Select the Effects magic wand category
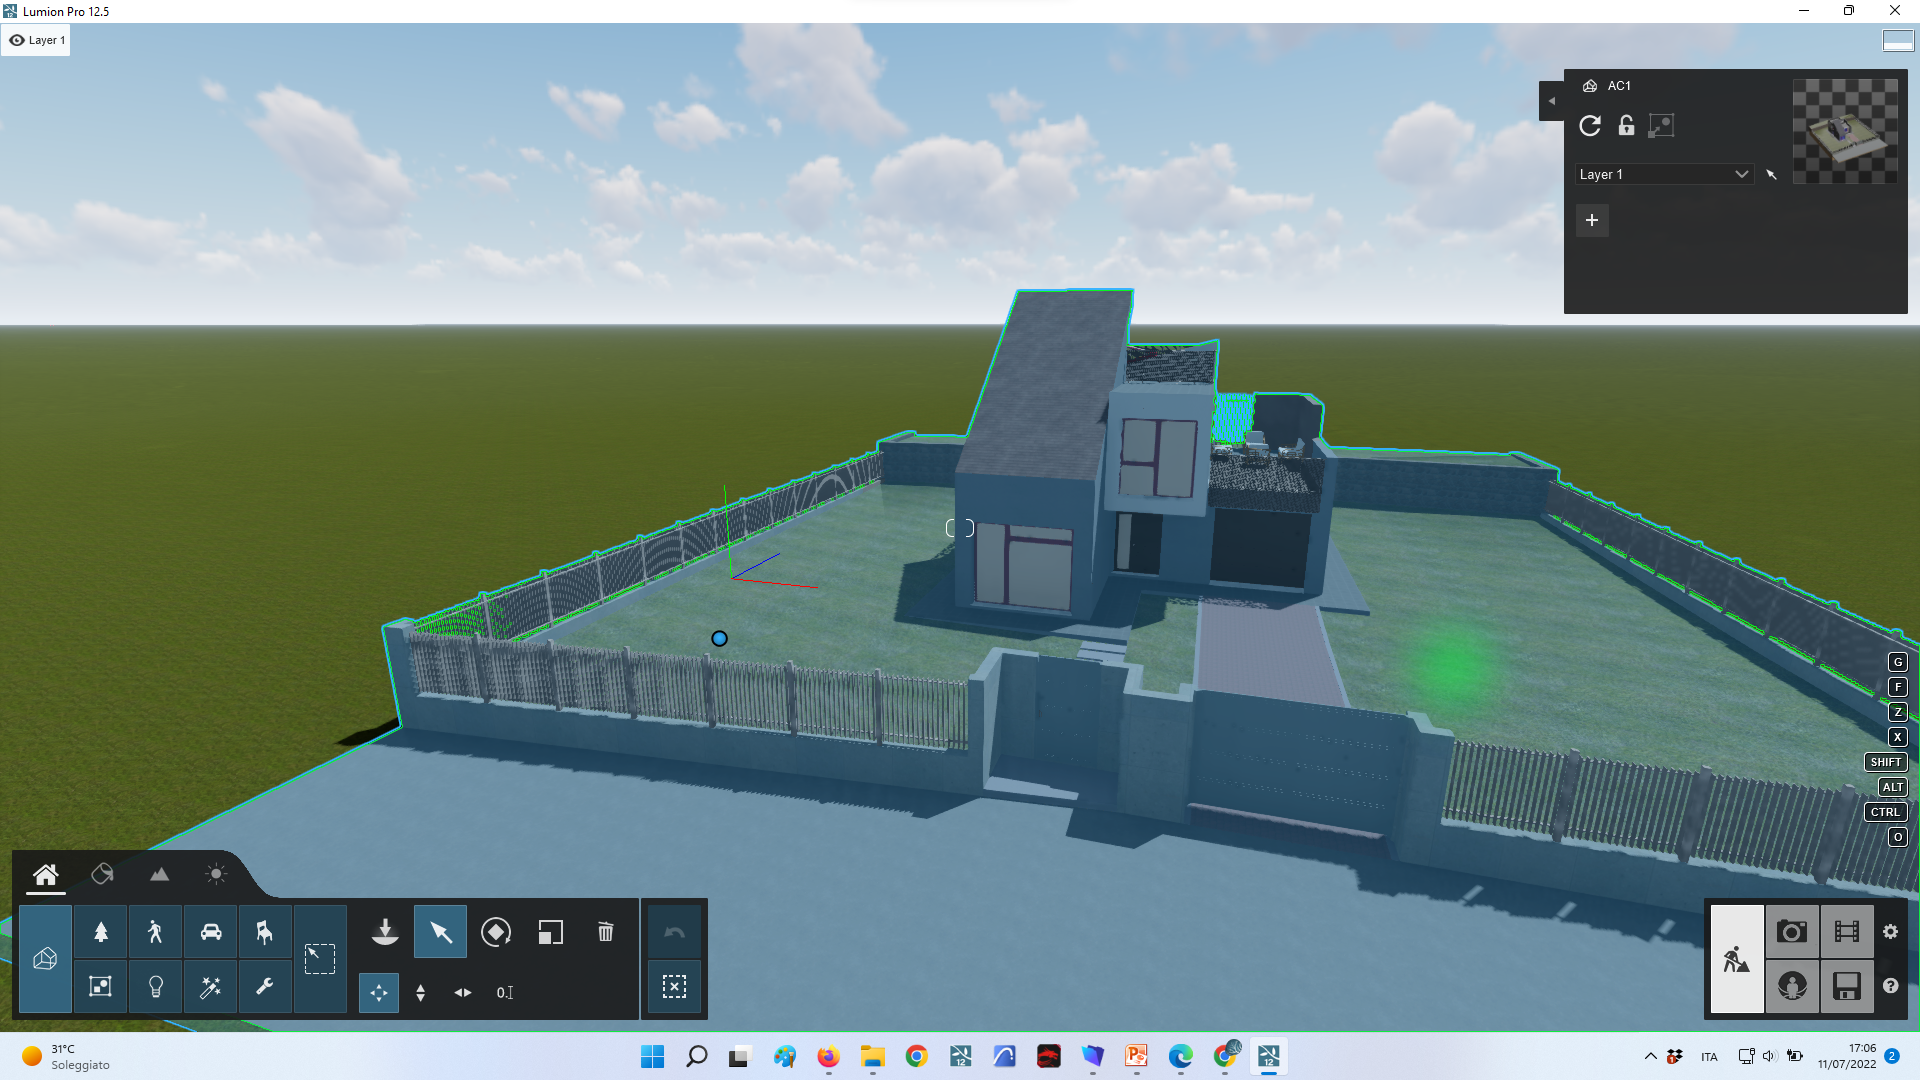 (211, 987)
